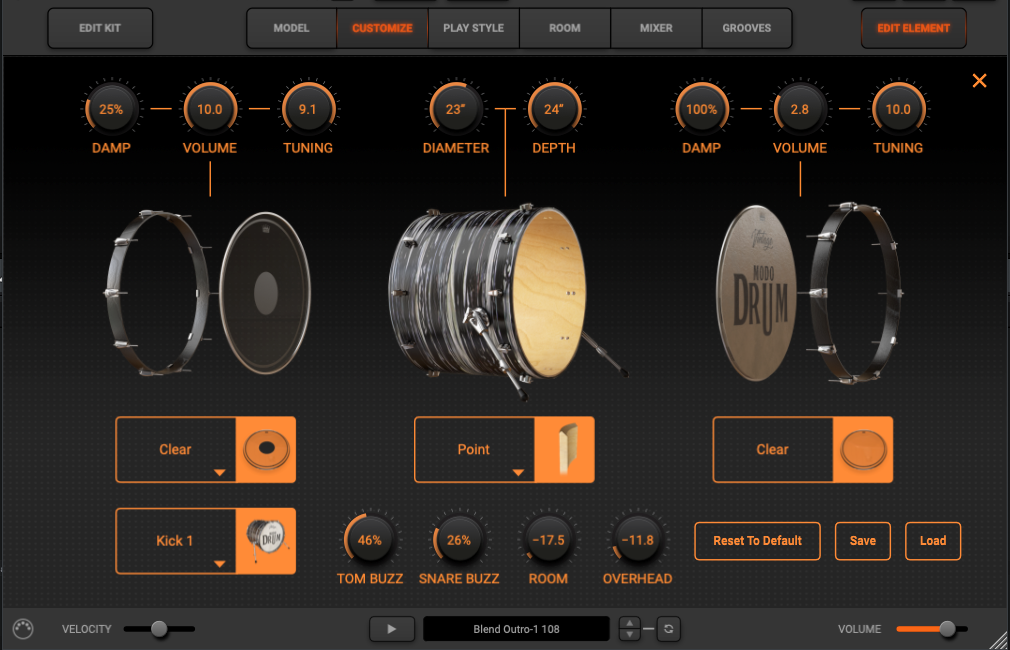Click the window resize grip corner
This screenshot has width=1010, height=650.
click(x=999, y=640)
